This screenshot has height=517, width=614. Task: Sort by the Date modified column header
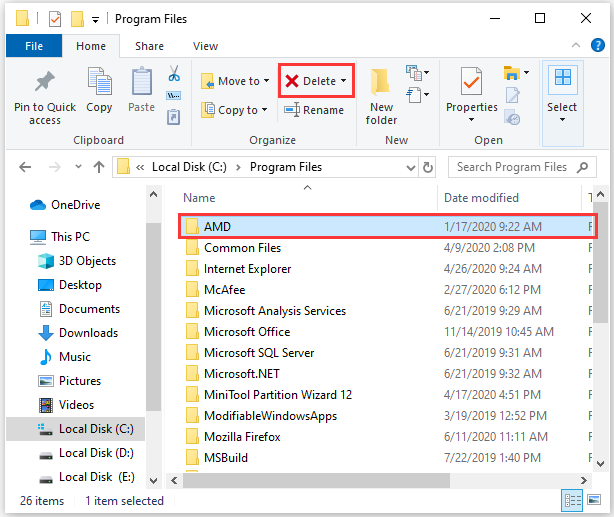tap(481, 198)
